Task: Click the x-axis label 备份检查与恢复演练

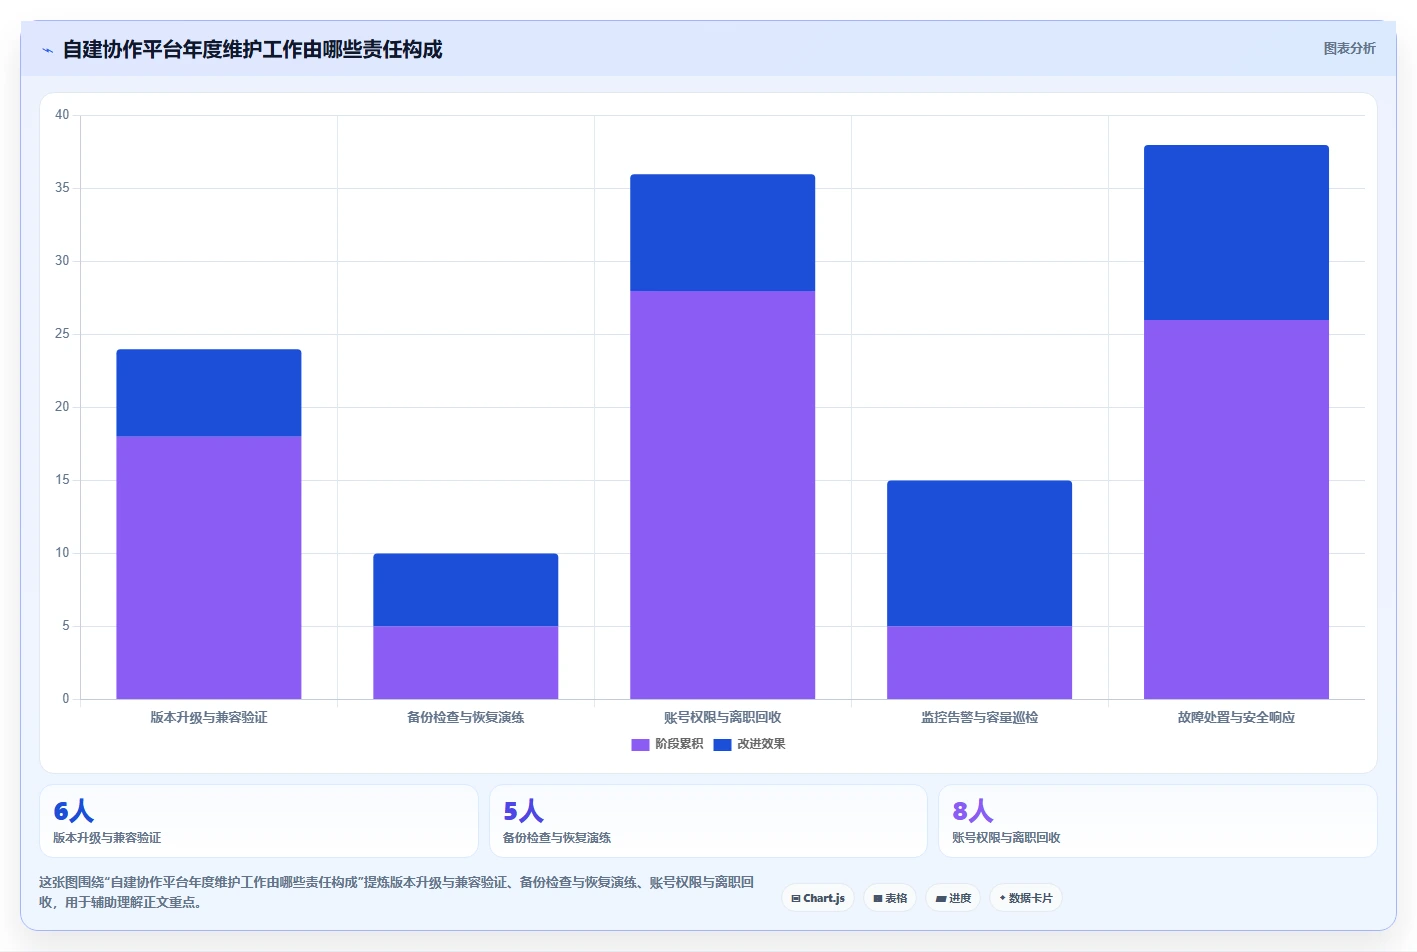Action: click(466, 717)
